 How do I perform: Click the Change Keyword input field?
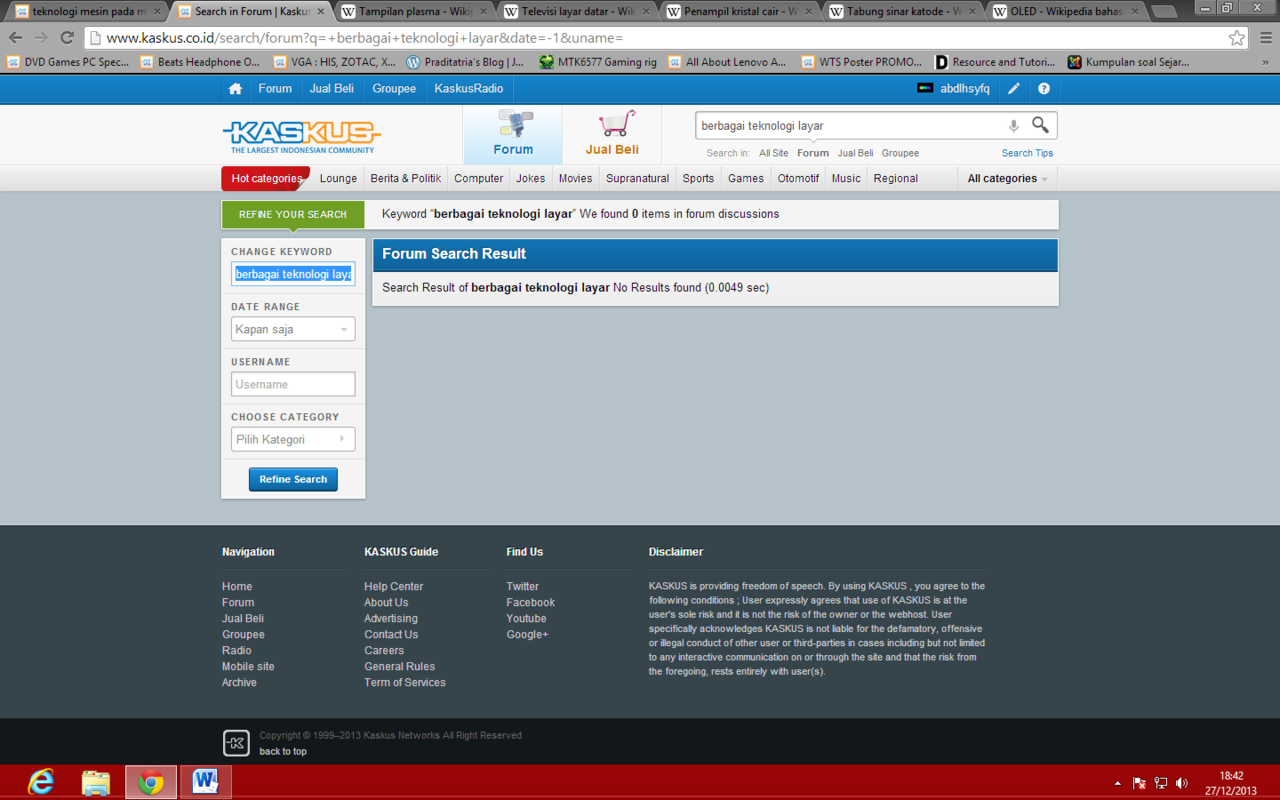click(x=293, y=274)
